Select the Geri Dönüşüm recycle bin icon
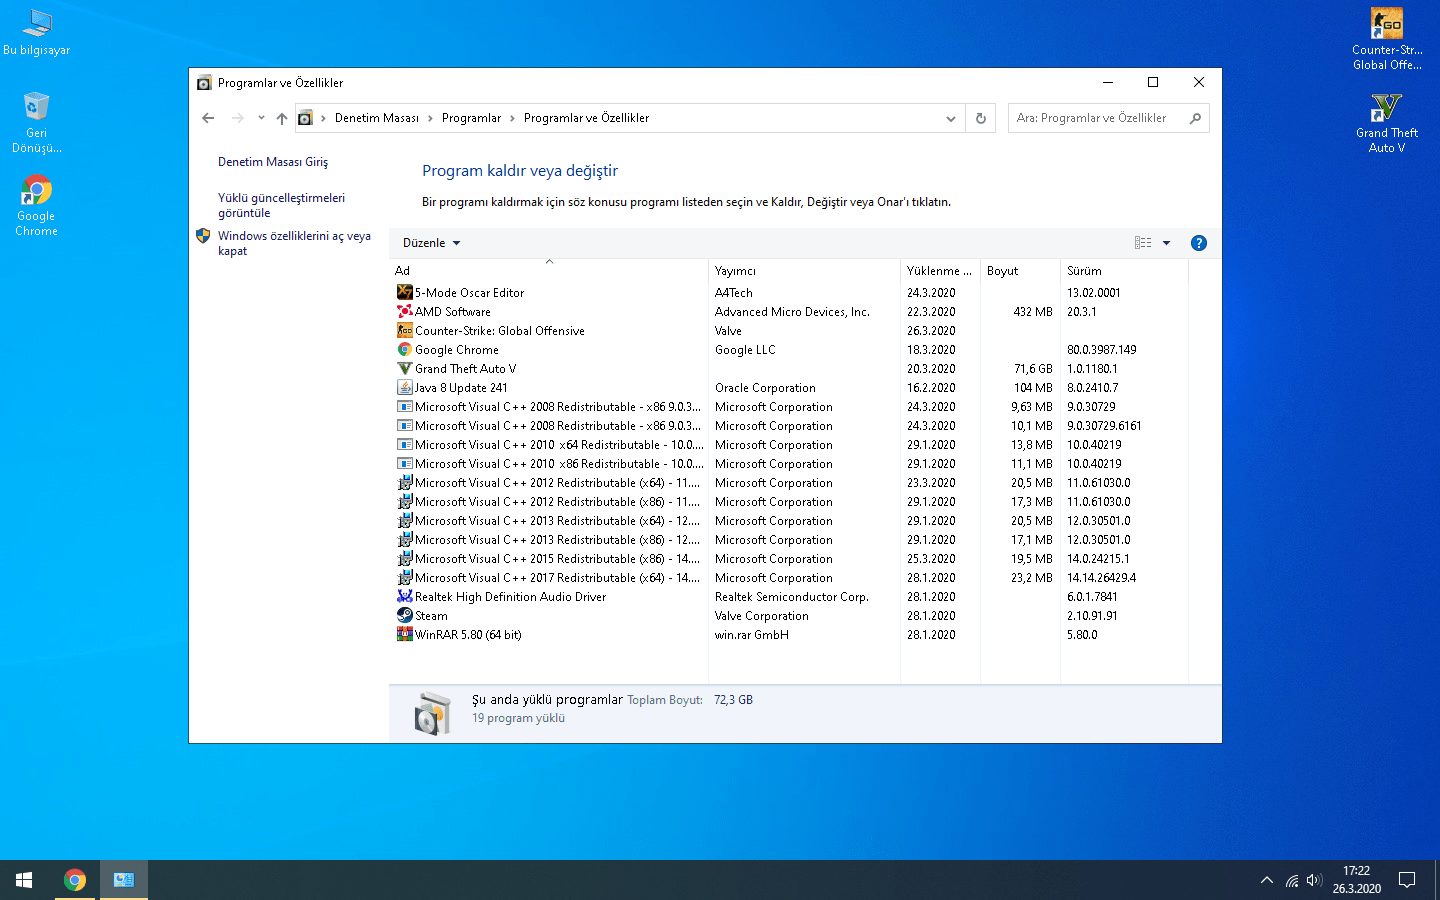The height and width of the screenshot is (900, 1440). [37, 122]
